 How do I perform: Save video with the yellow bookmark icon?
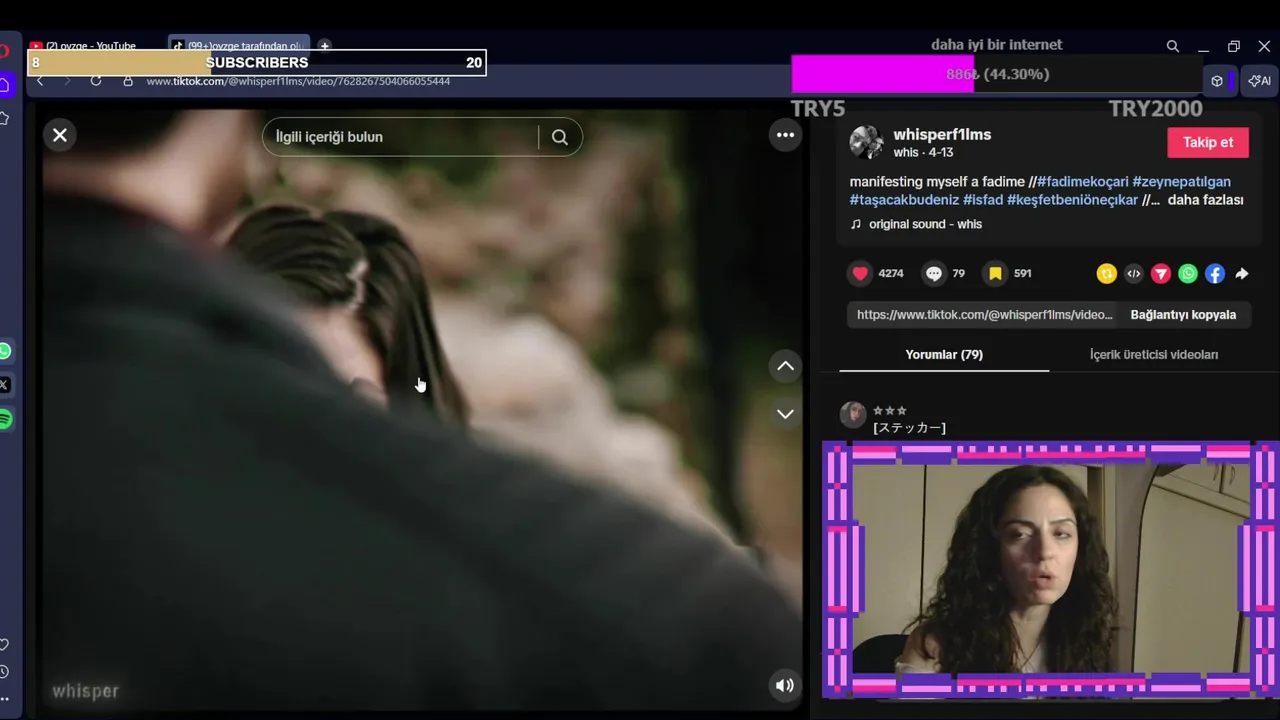point(995,273)
